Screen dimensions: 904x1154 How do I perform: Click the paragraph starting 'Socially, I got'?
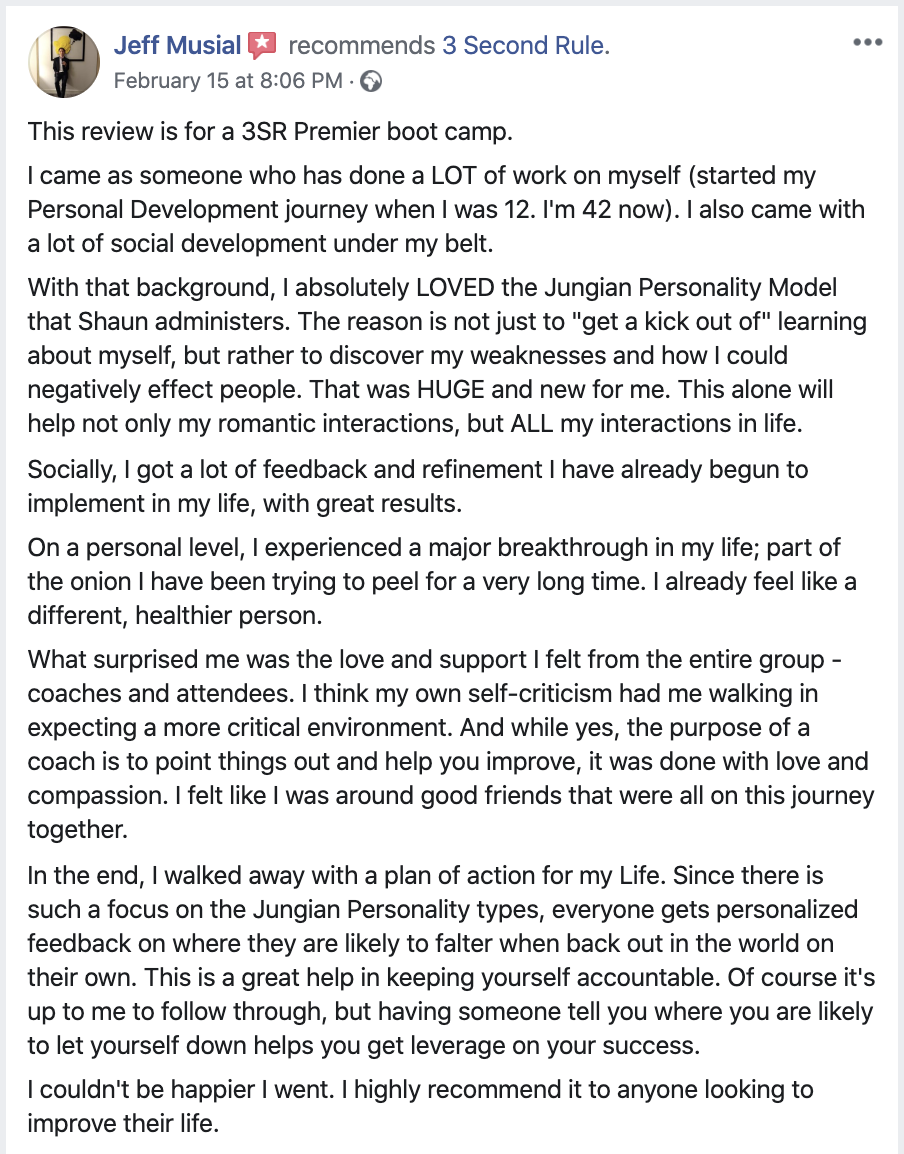pos(418,486)
